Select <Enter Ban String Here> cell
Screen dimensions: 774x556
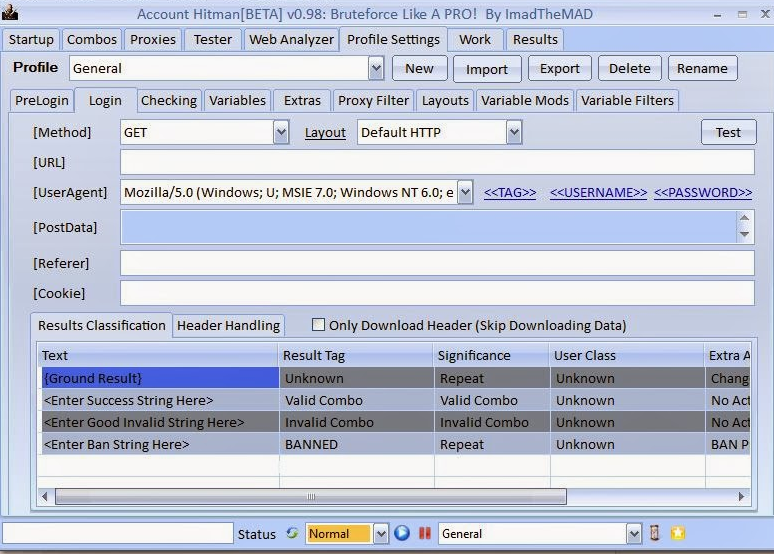[159, 444]
